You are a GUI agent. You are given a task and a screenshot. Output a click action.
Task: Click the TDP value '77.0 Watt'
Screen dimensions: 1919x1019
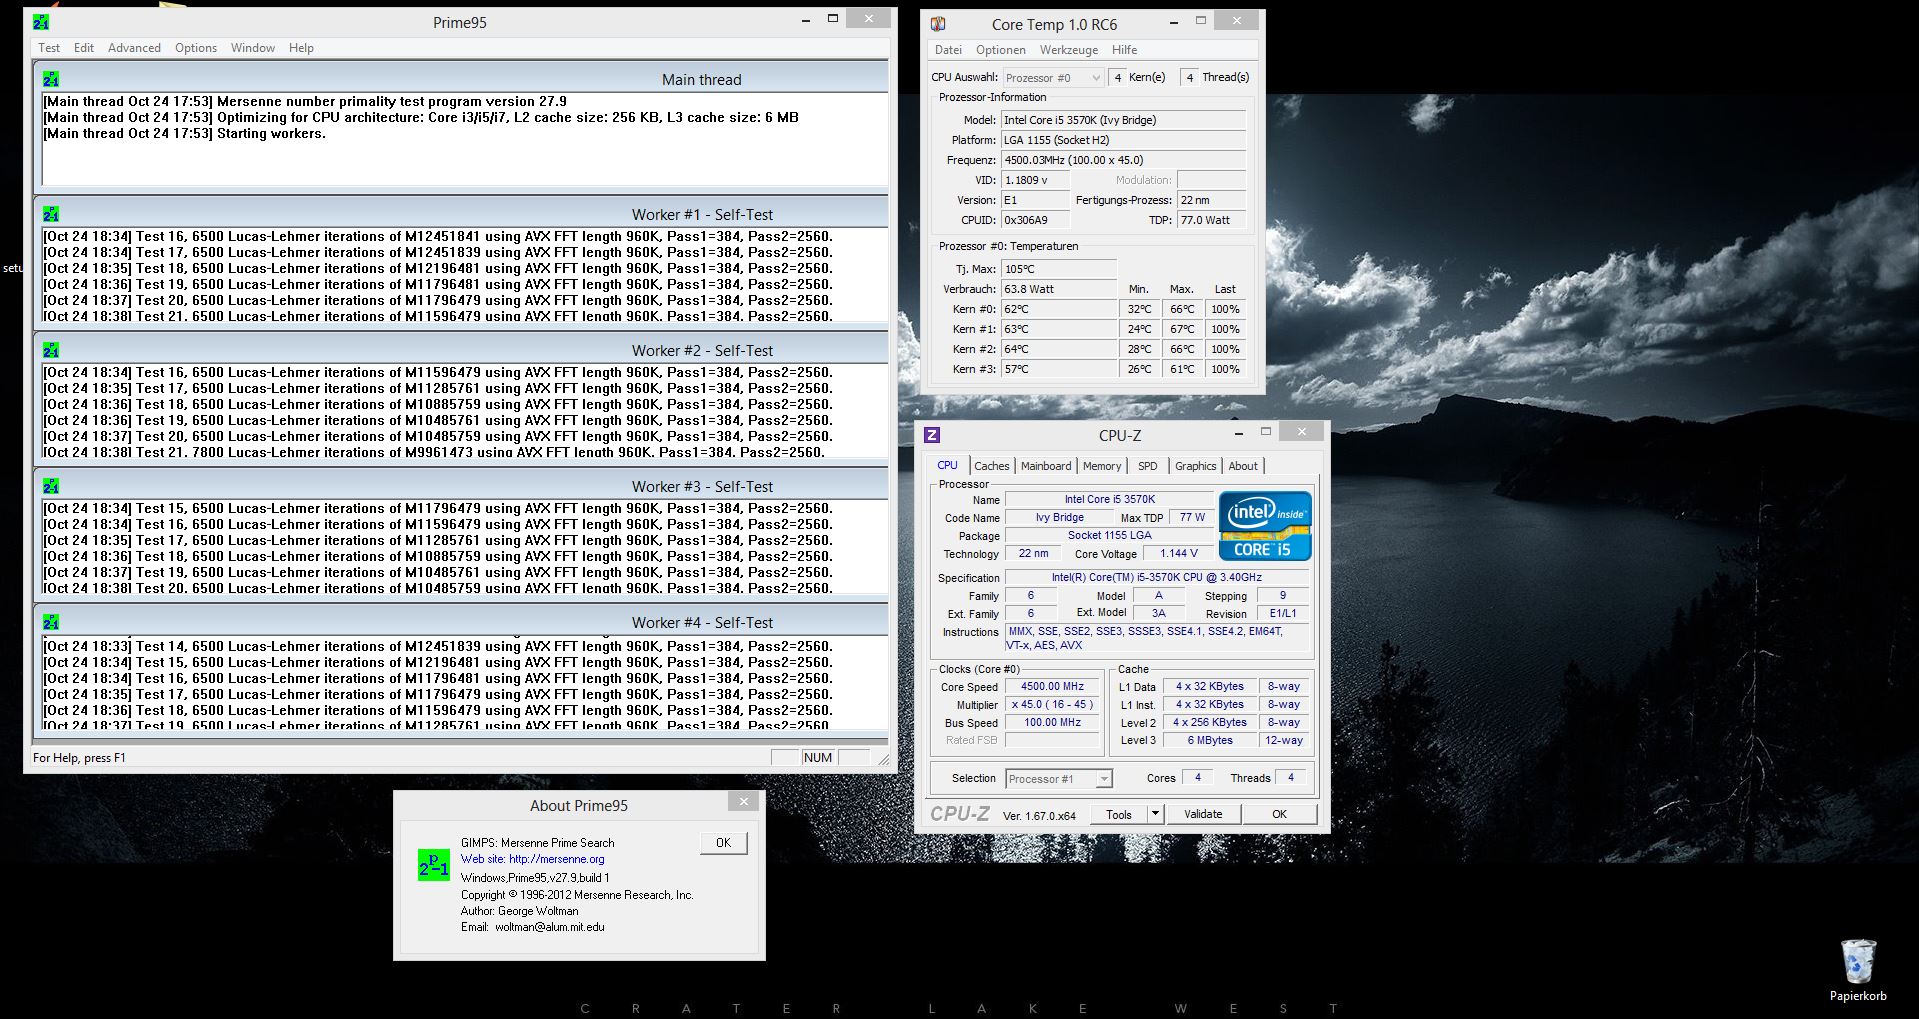point(1211,220)
